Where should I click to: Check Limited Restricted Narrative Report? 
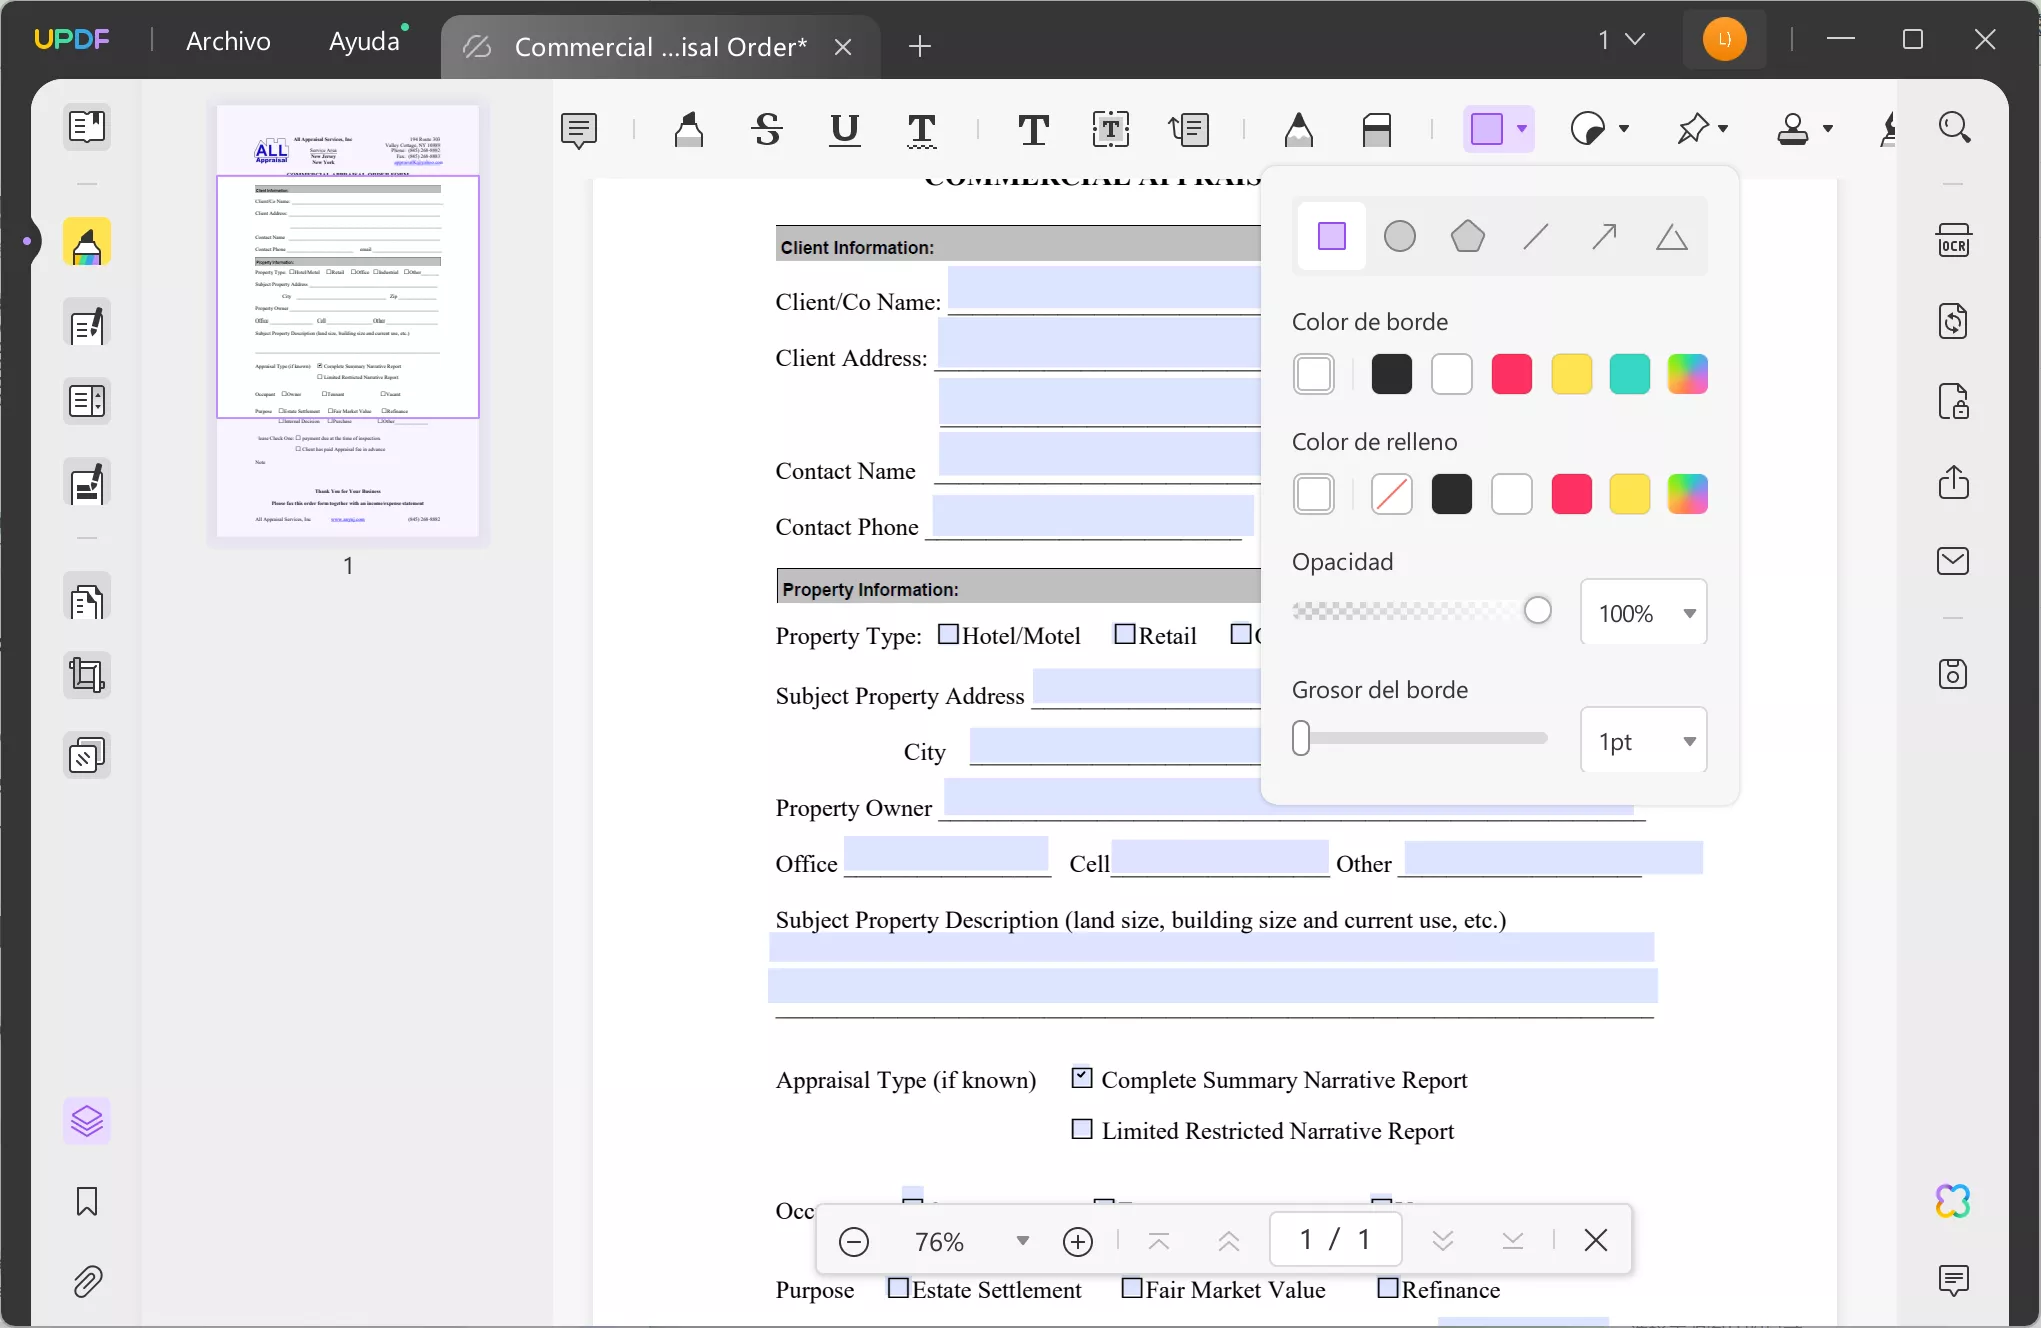pos(1082,1129)
